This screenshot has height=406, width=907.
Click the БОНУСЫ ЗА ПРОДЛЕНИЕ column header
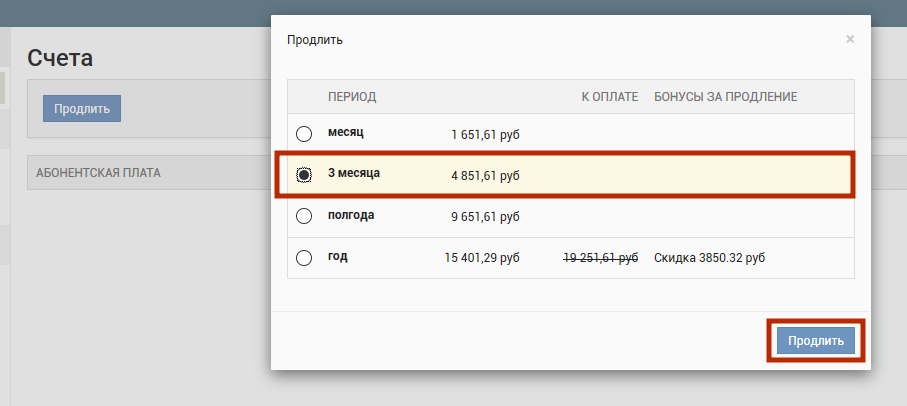725,97
